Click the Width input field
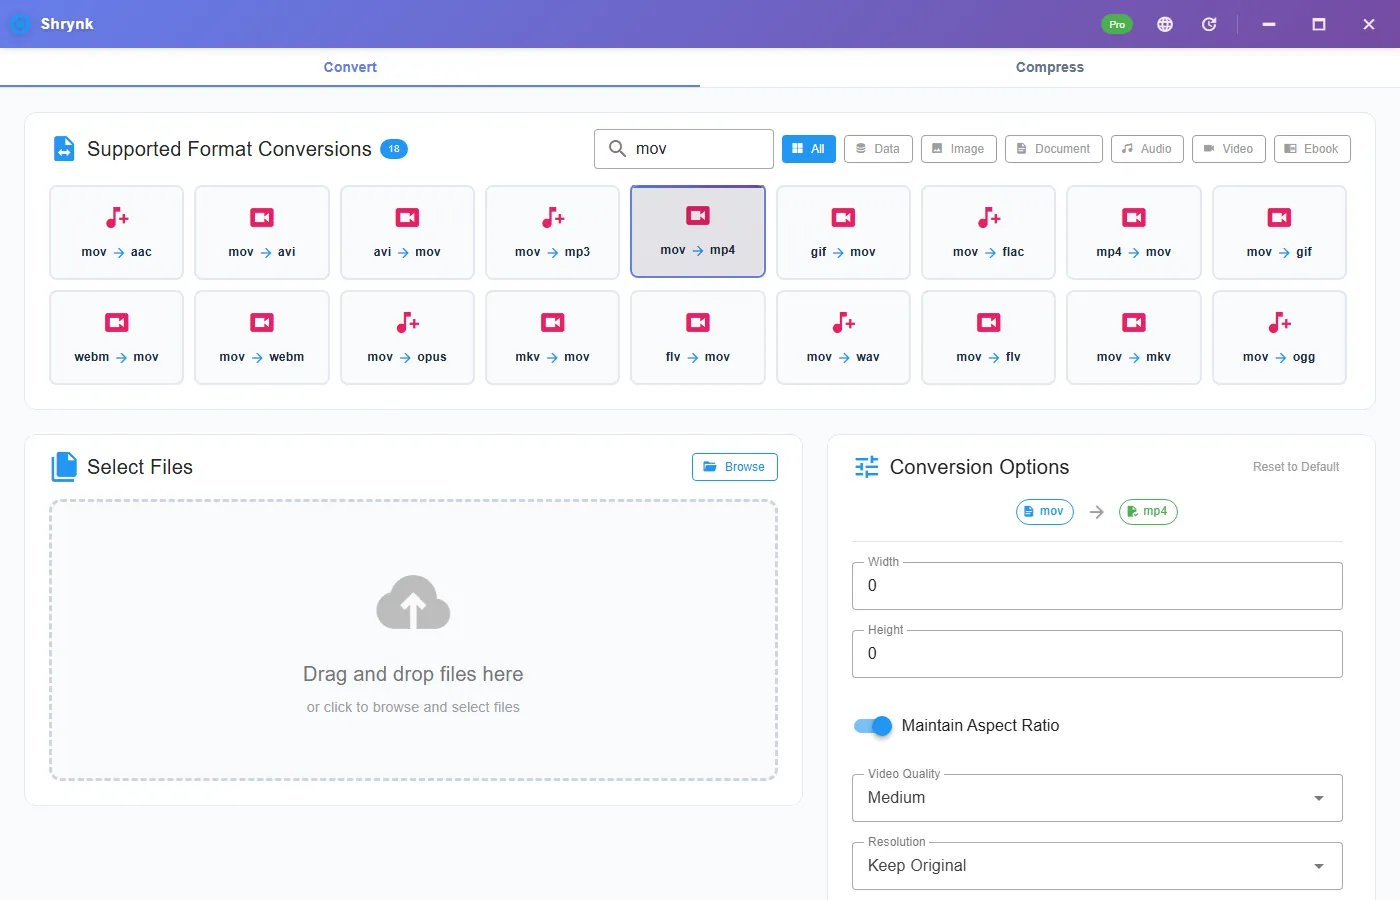 1097,586
